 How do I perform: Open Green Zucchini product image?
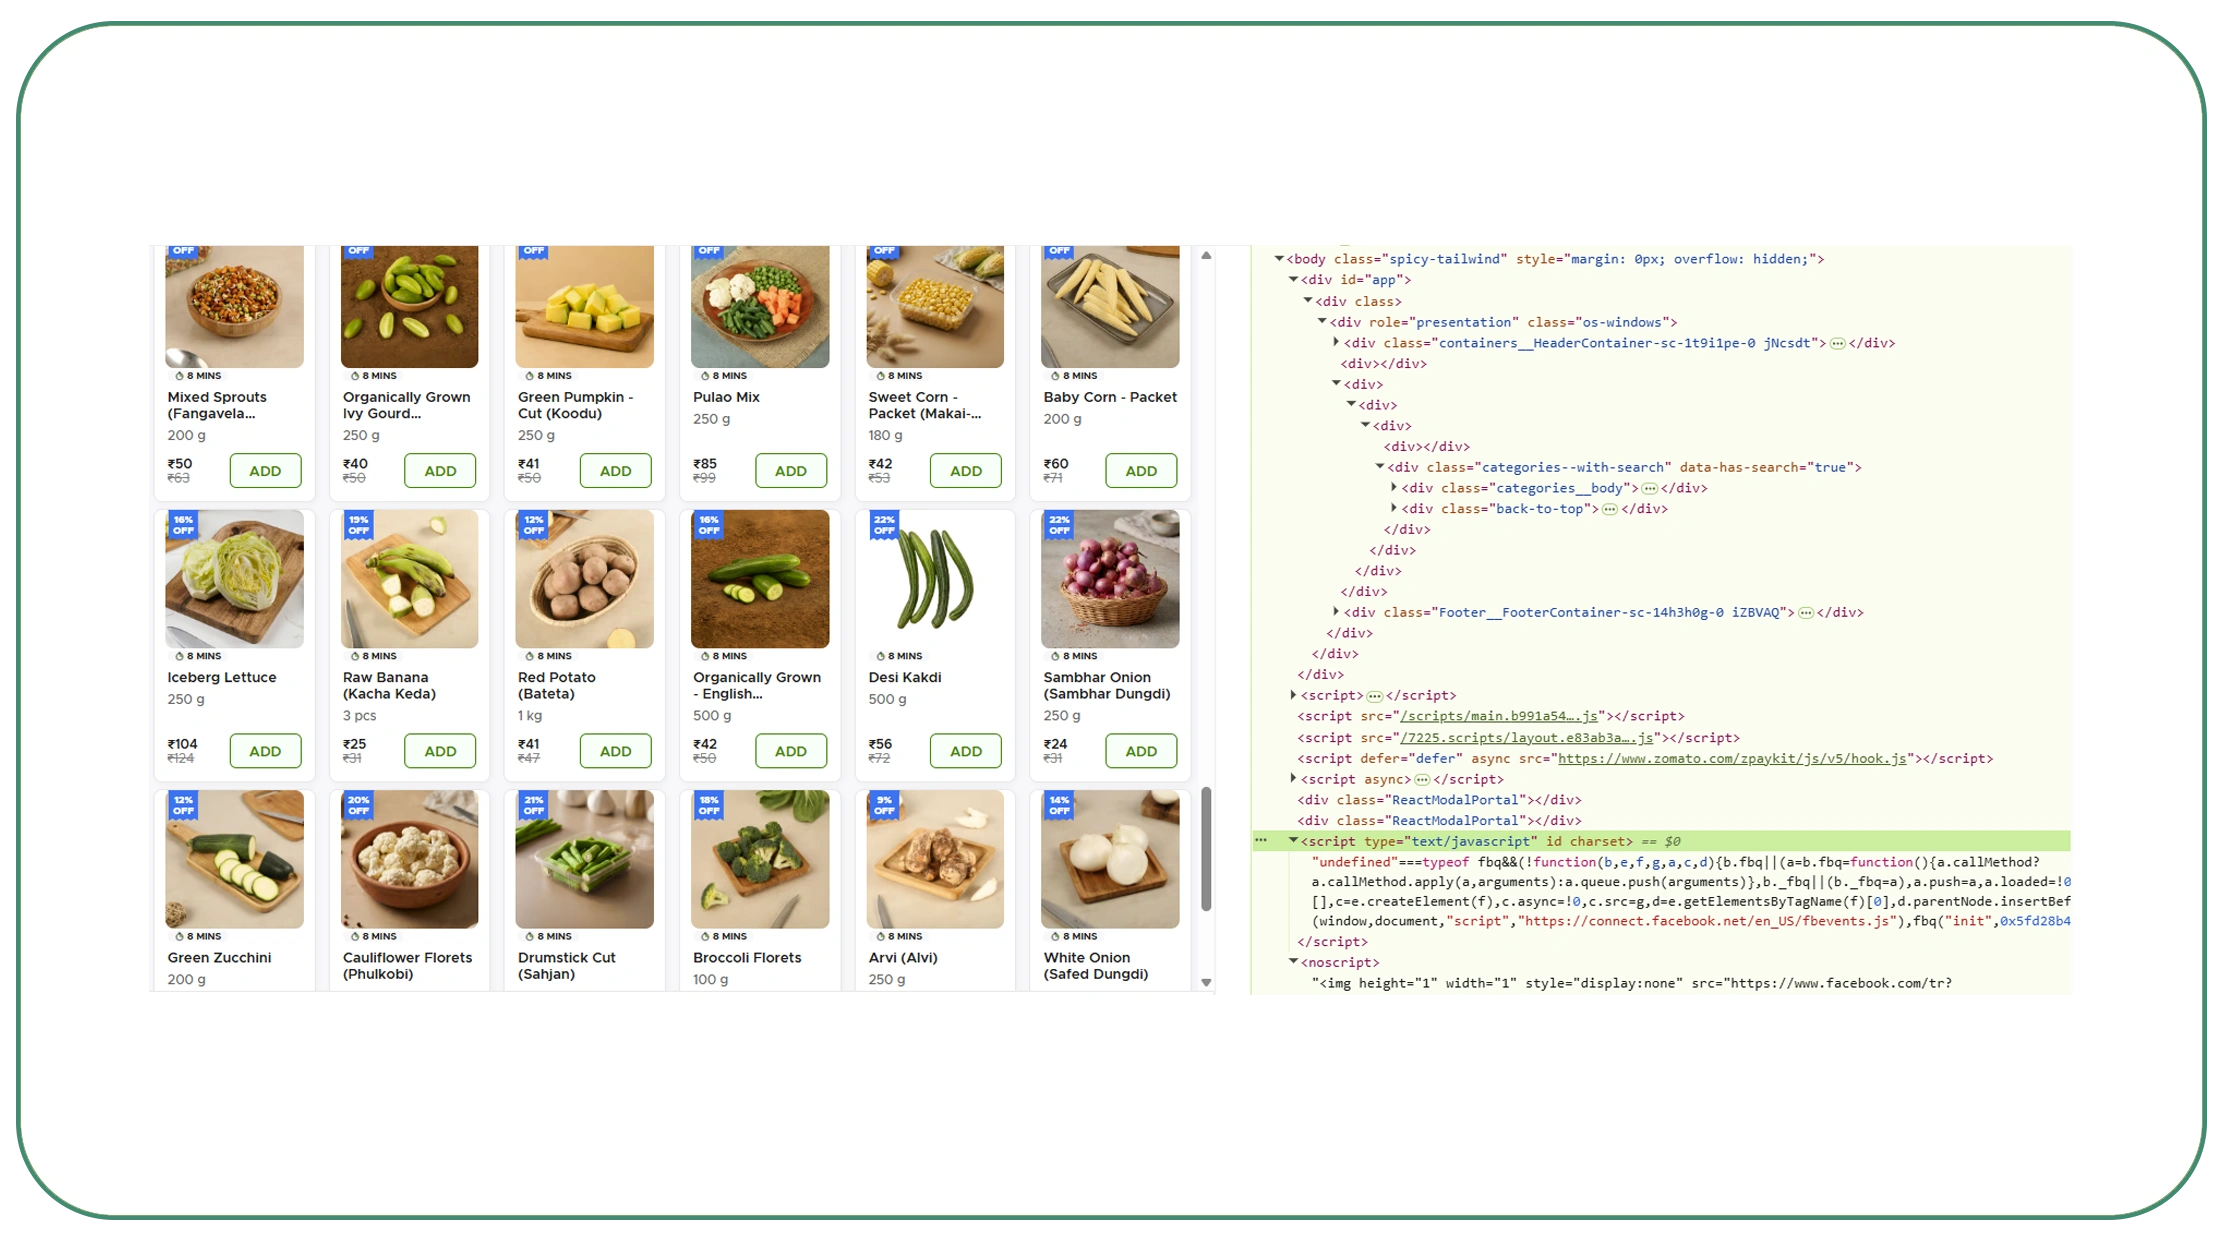click(234, 859)
